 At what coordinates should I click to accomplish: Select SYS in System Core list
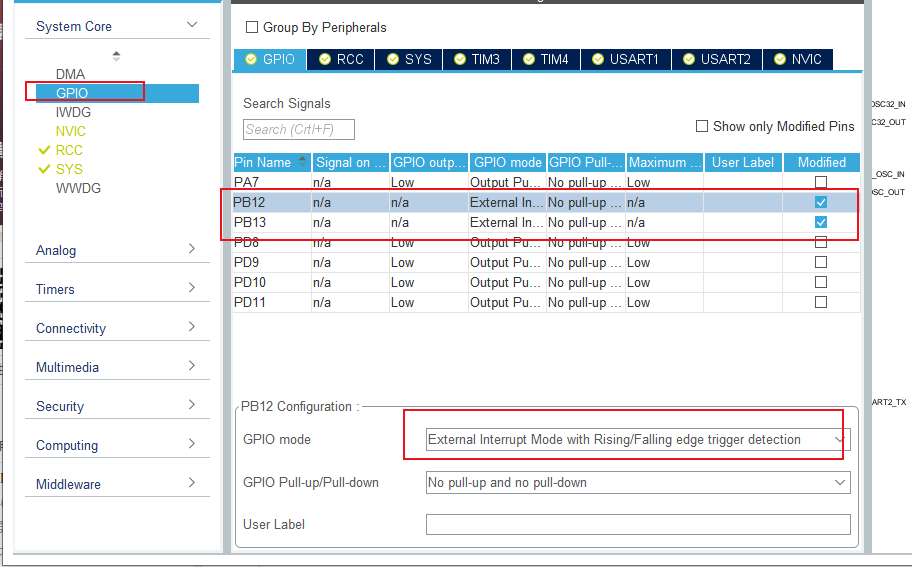69,169
